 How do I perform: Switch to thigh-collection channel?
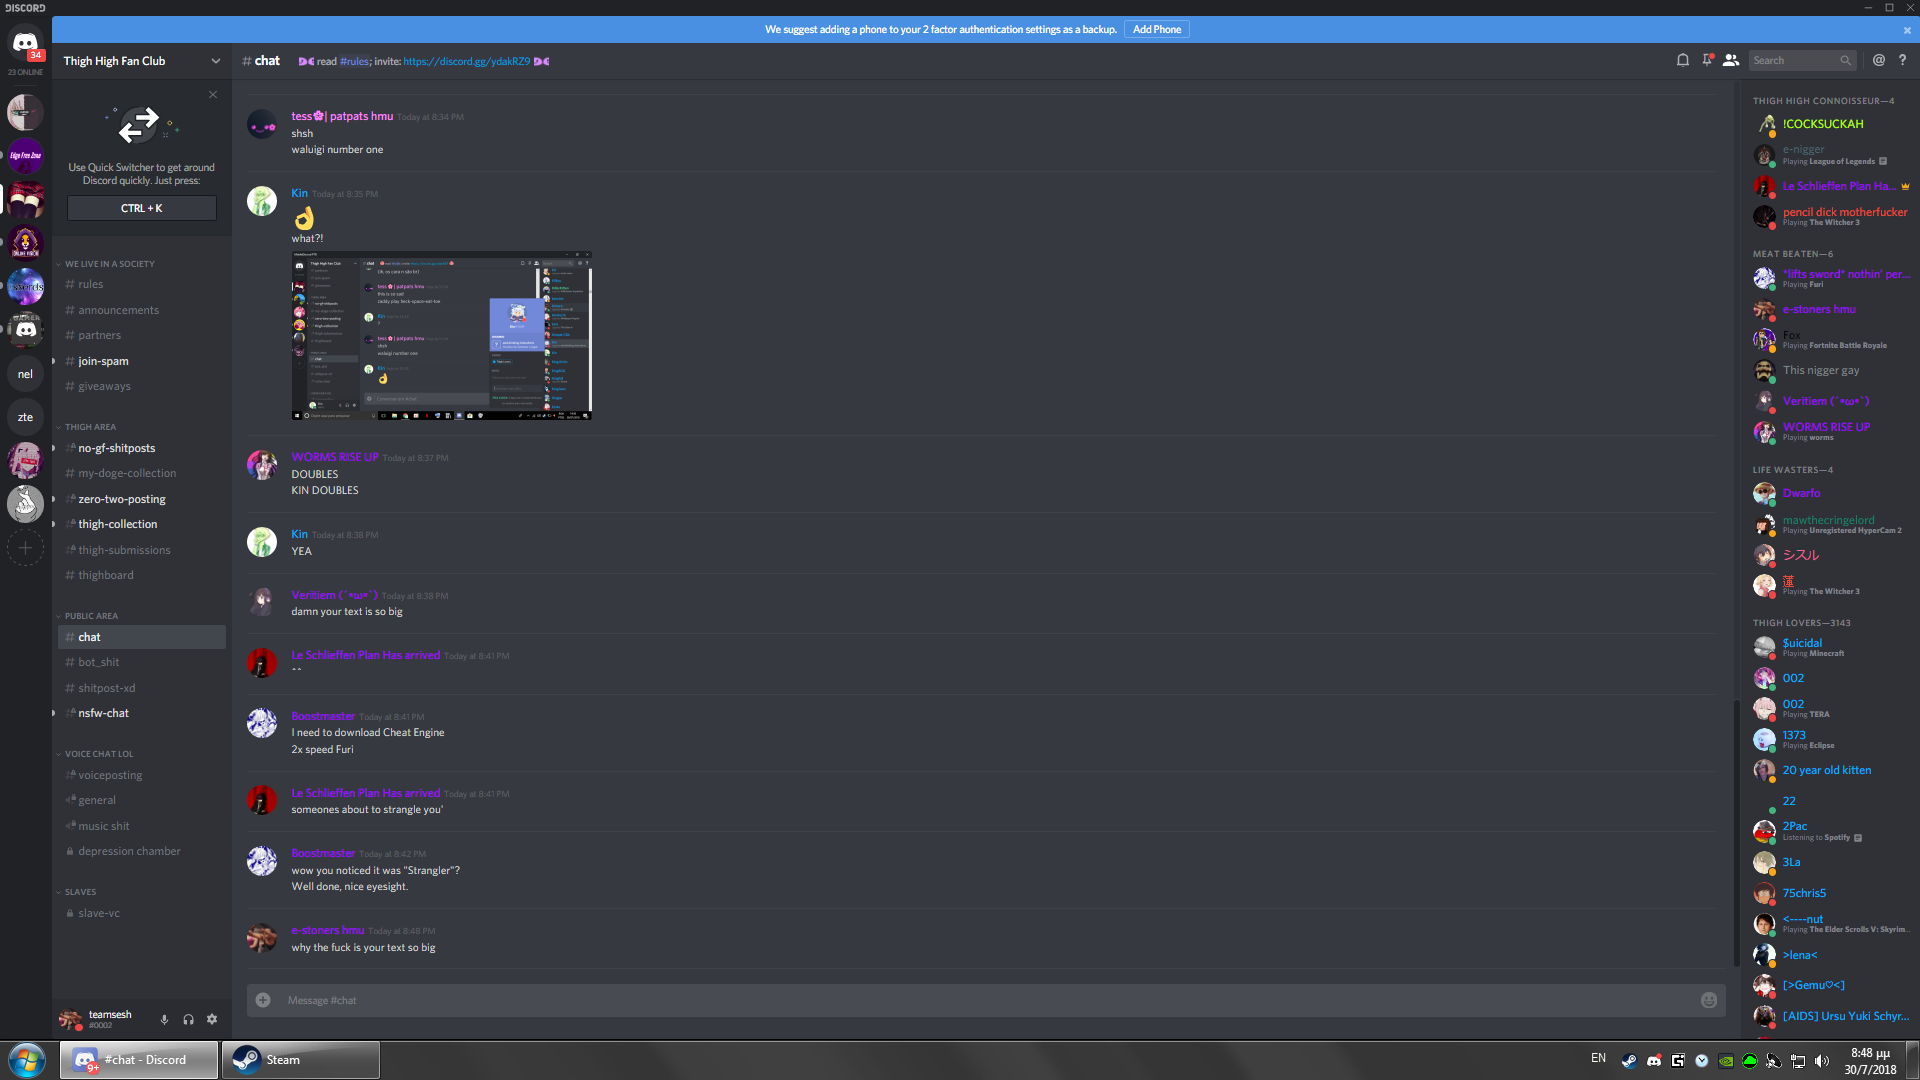point(117,524)
